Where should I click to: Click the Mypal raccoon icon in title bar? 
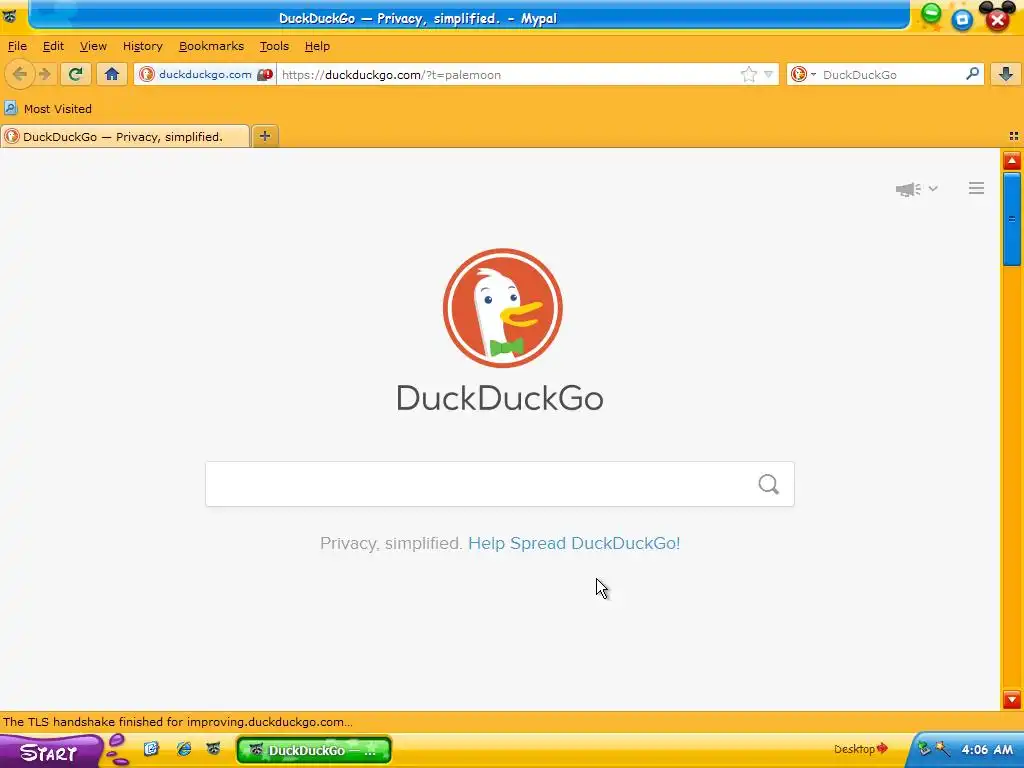(x=10, y=16)
